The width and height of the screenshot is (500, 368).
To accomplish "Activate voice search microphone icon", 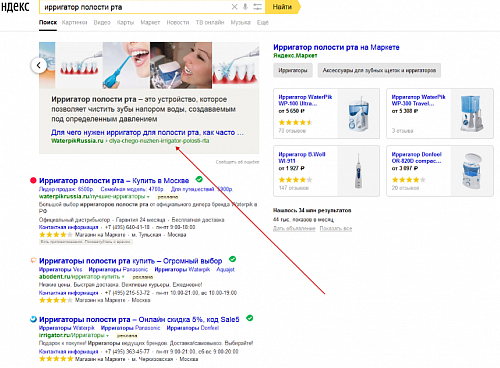I will [245, 7].
